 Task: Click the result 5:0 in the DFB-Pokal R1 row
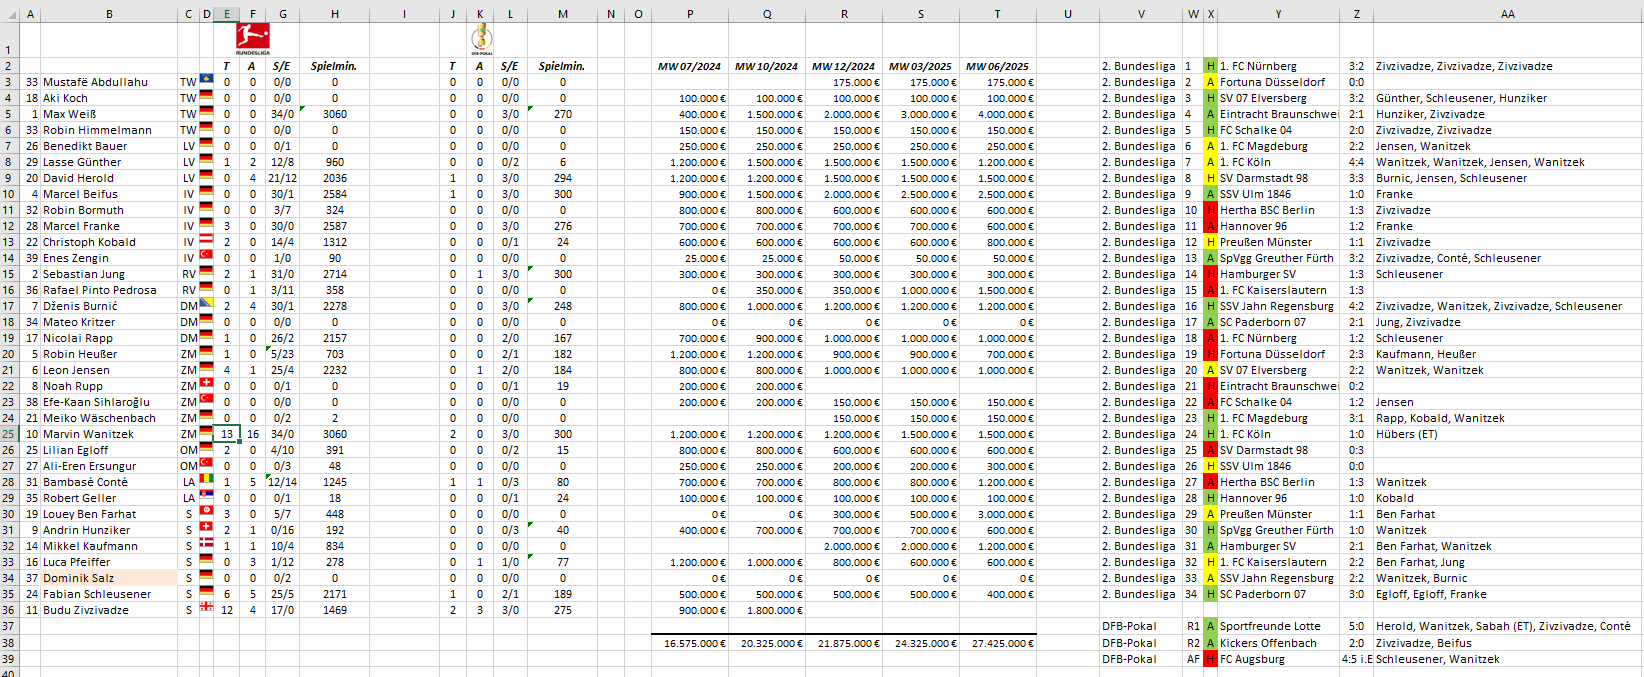(1356, 626)
